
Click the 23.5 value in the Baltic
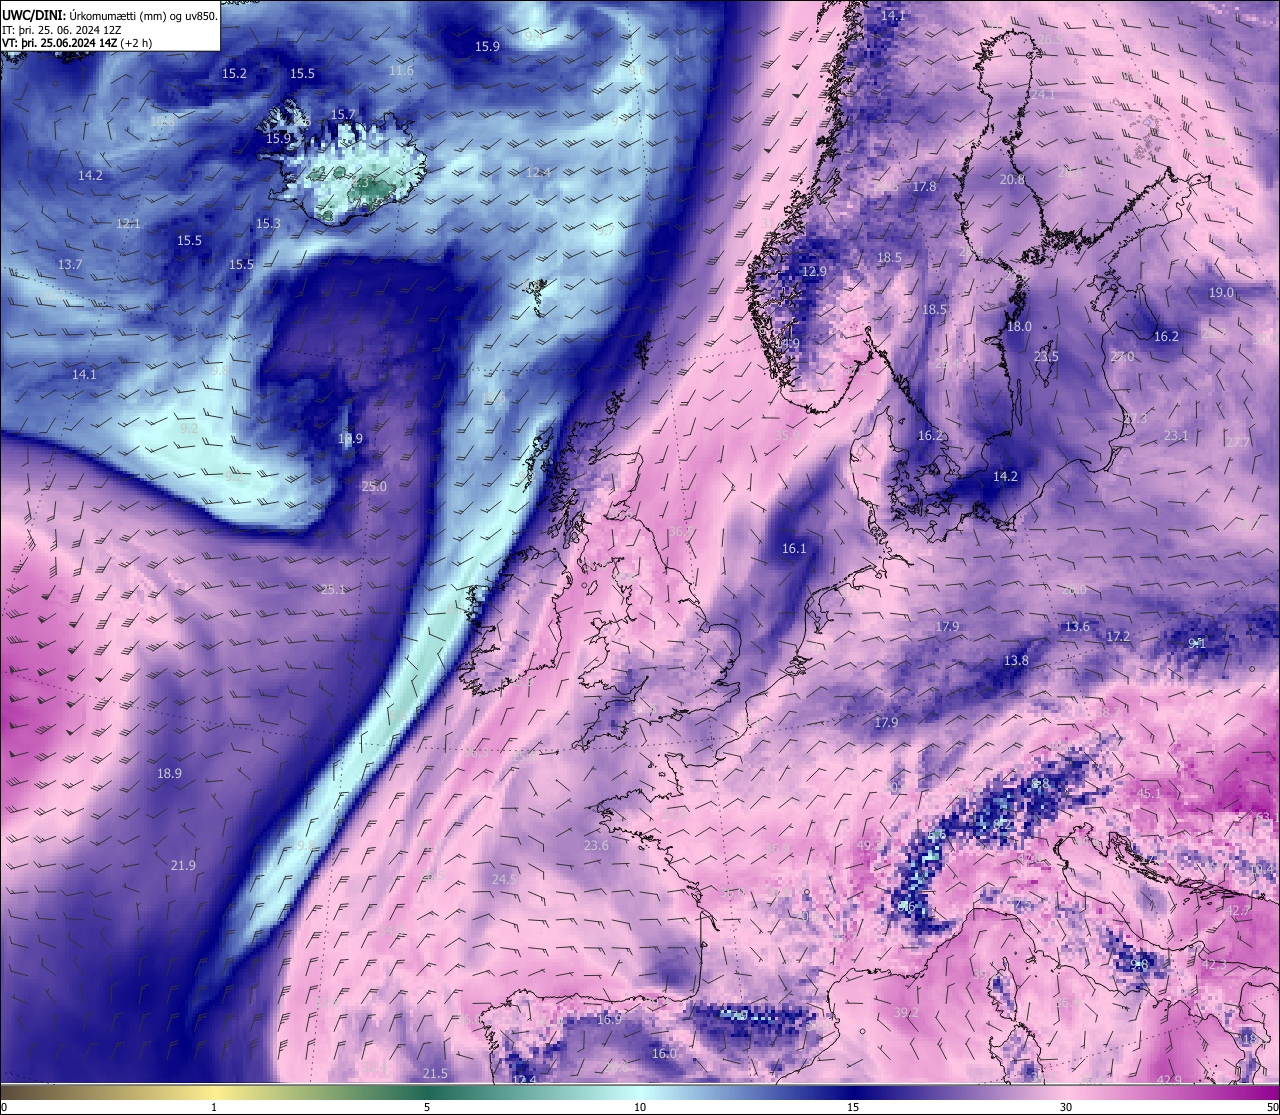click(x=1046, y=357)
